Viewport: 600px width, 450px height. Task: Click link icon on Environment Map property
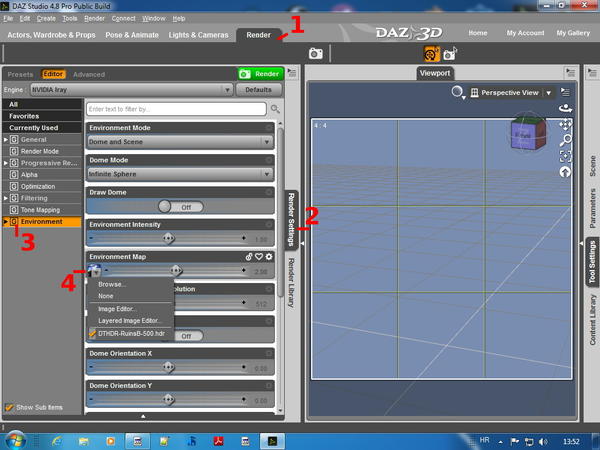249,256
